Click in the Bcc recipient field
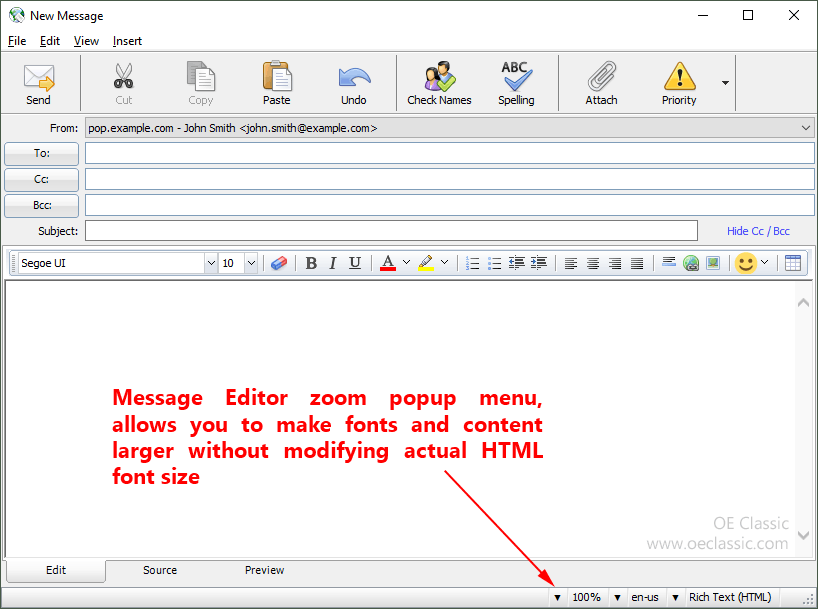 tap(450, 206)
